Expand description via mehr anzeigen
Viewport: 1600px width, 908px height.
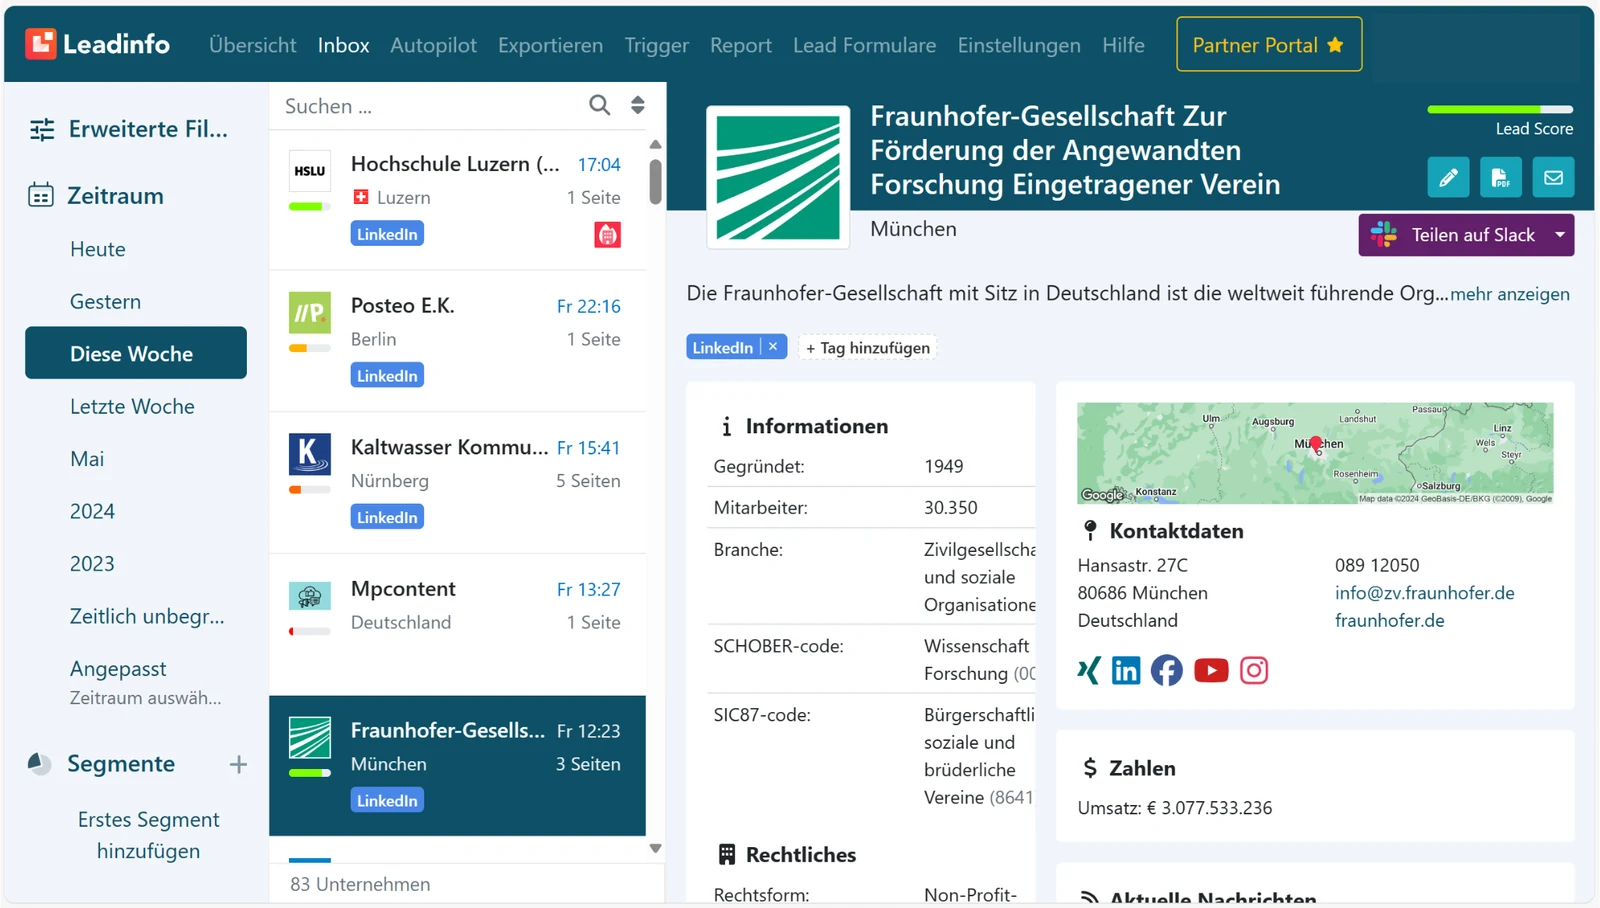click(1510, 294)
